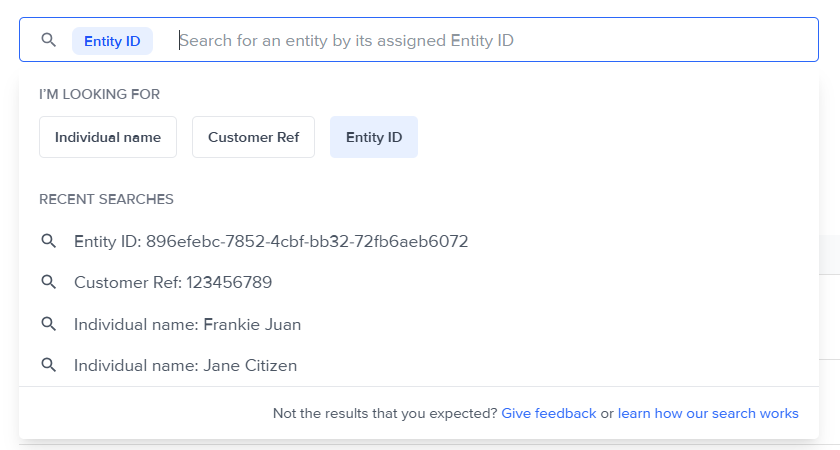Pick recent search Individual name: Frankie Juan

[x=187, y=324]
